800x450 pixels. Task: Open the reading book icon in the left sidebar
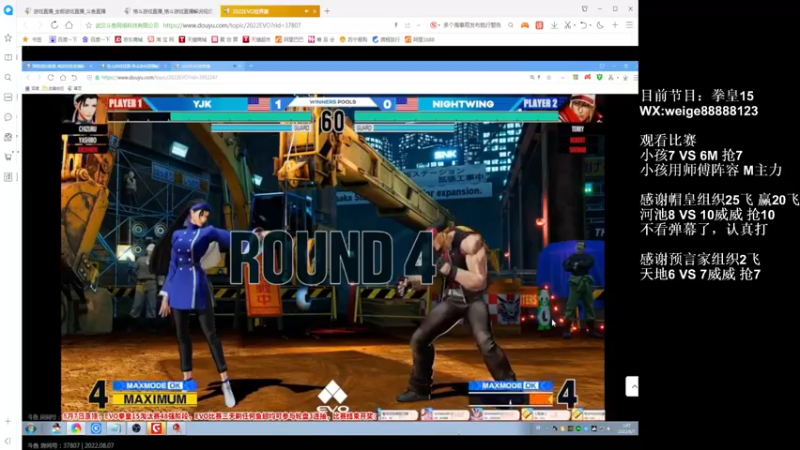8,58
